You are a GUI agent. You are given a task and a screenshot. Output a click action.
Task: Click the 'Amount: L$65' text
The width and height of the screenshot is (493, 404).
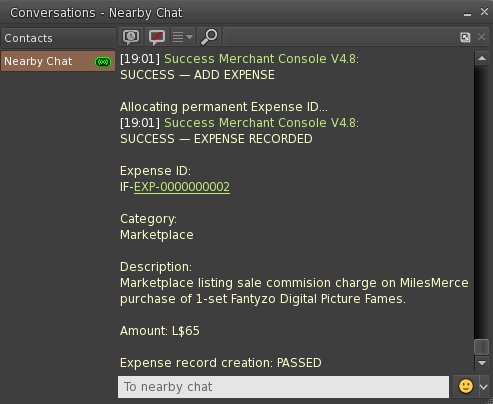(x=160, y=331)
